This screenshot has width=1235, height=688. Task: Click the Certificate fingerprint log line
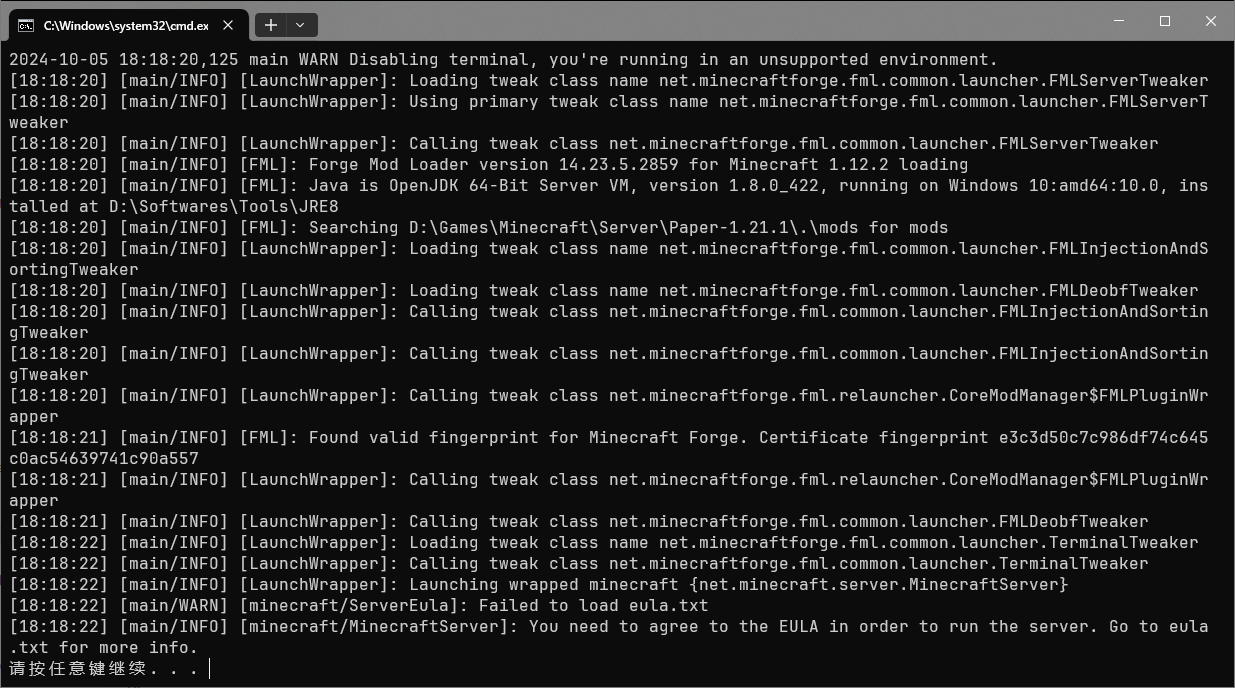609,448
